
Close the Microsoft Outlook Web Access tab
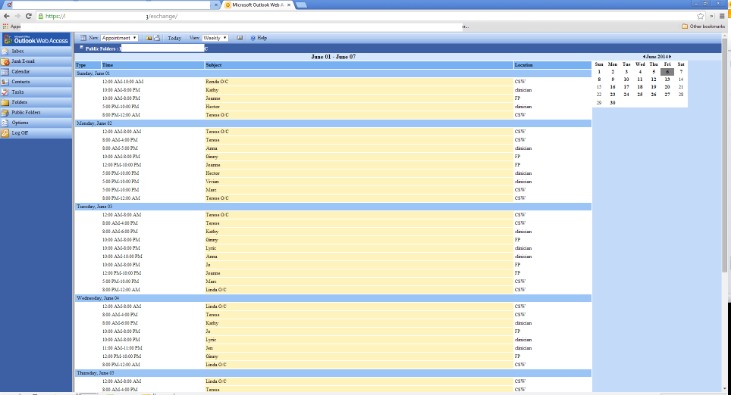[x=289, y=5]
